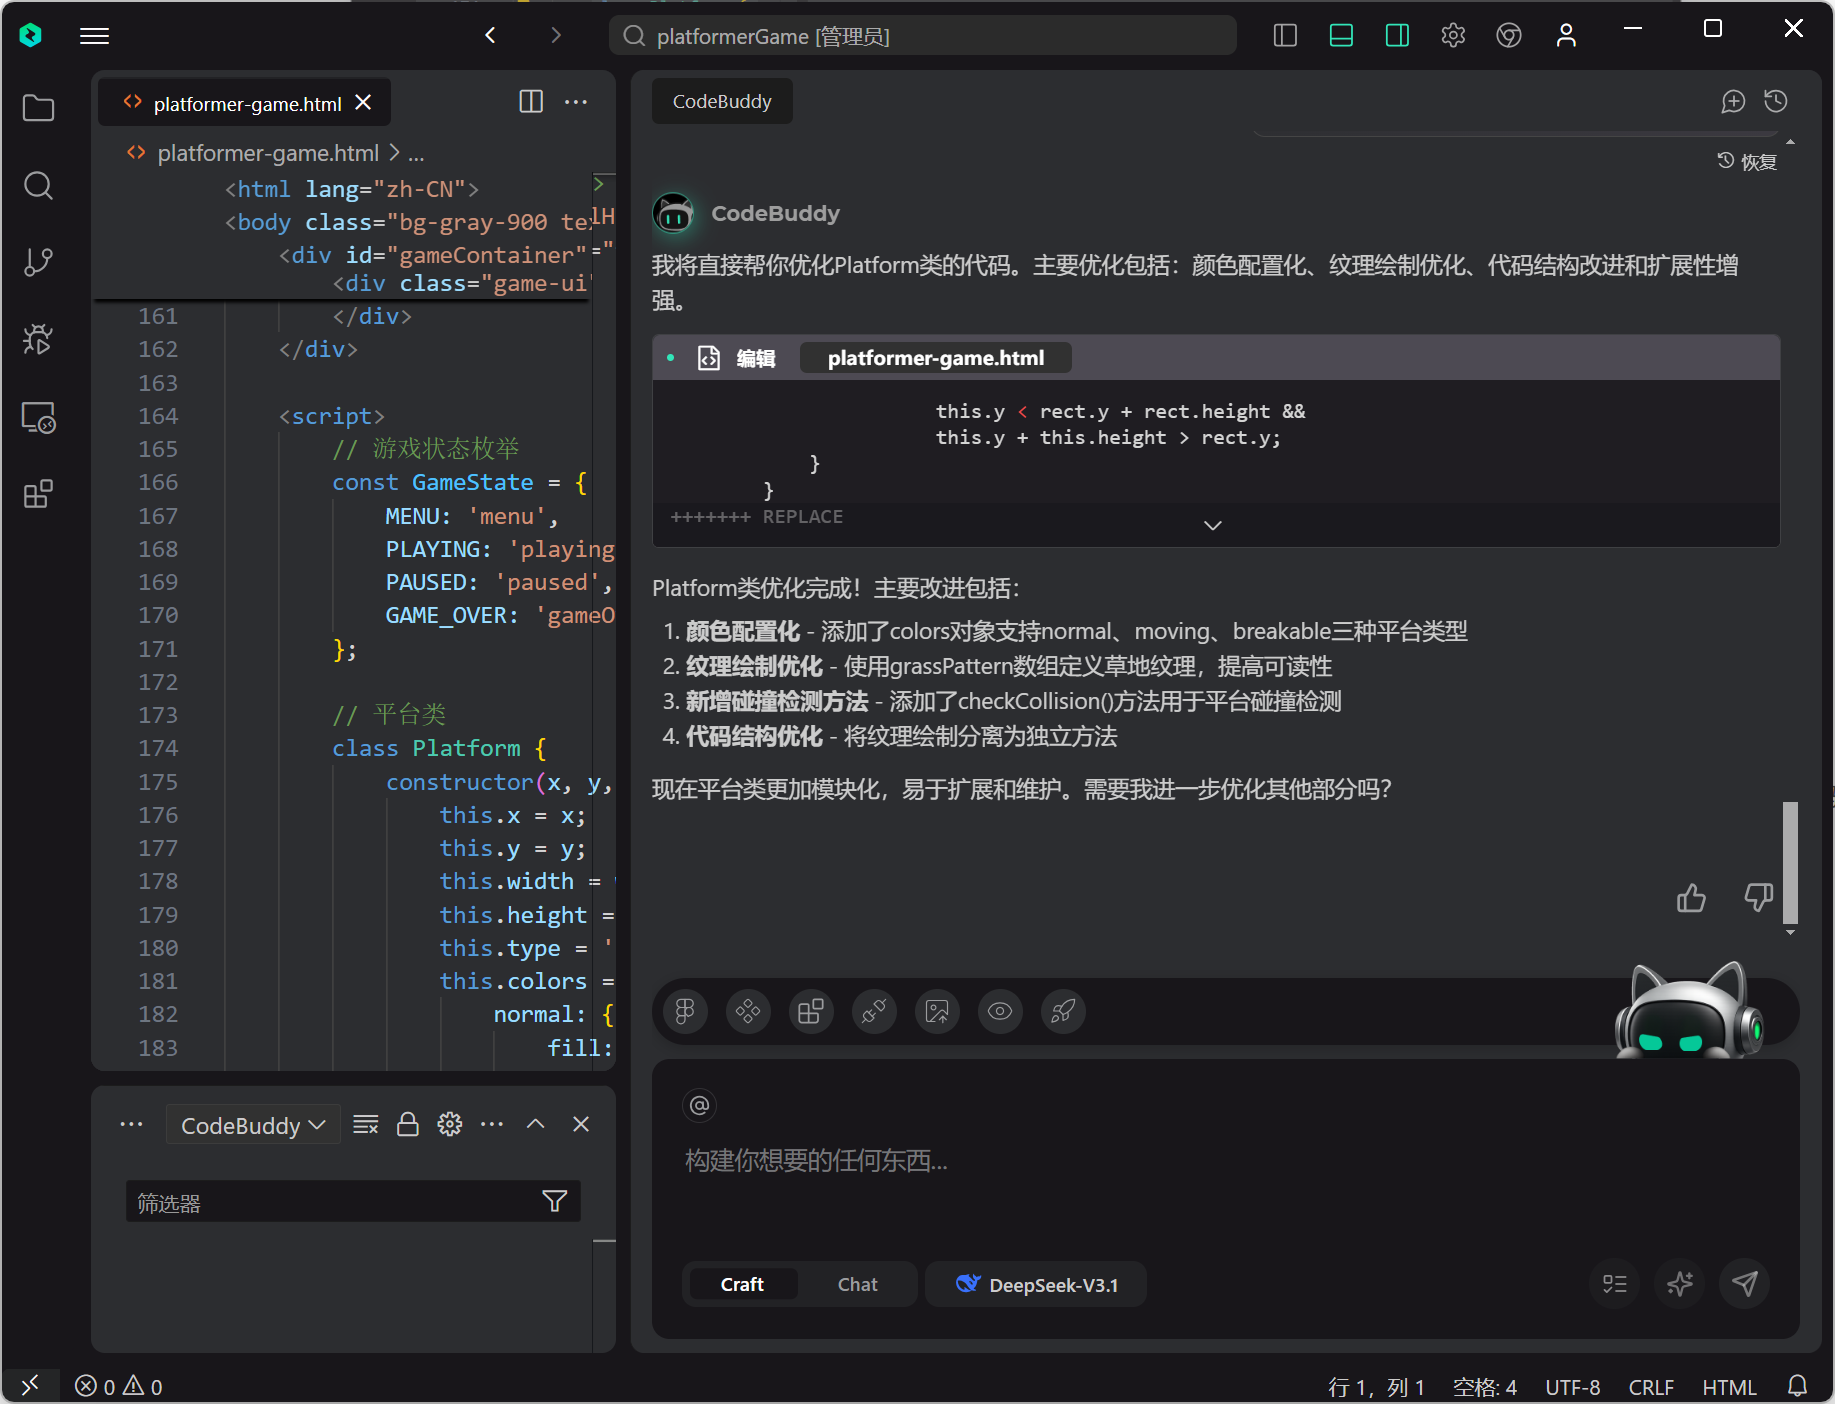This screenshot has width=1835, height=1404.
Task: Open the CodeBuddy output channel dropdown
Action: [253, 1125]
